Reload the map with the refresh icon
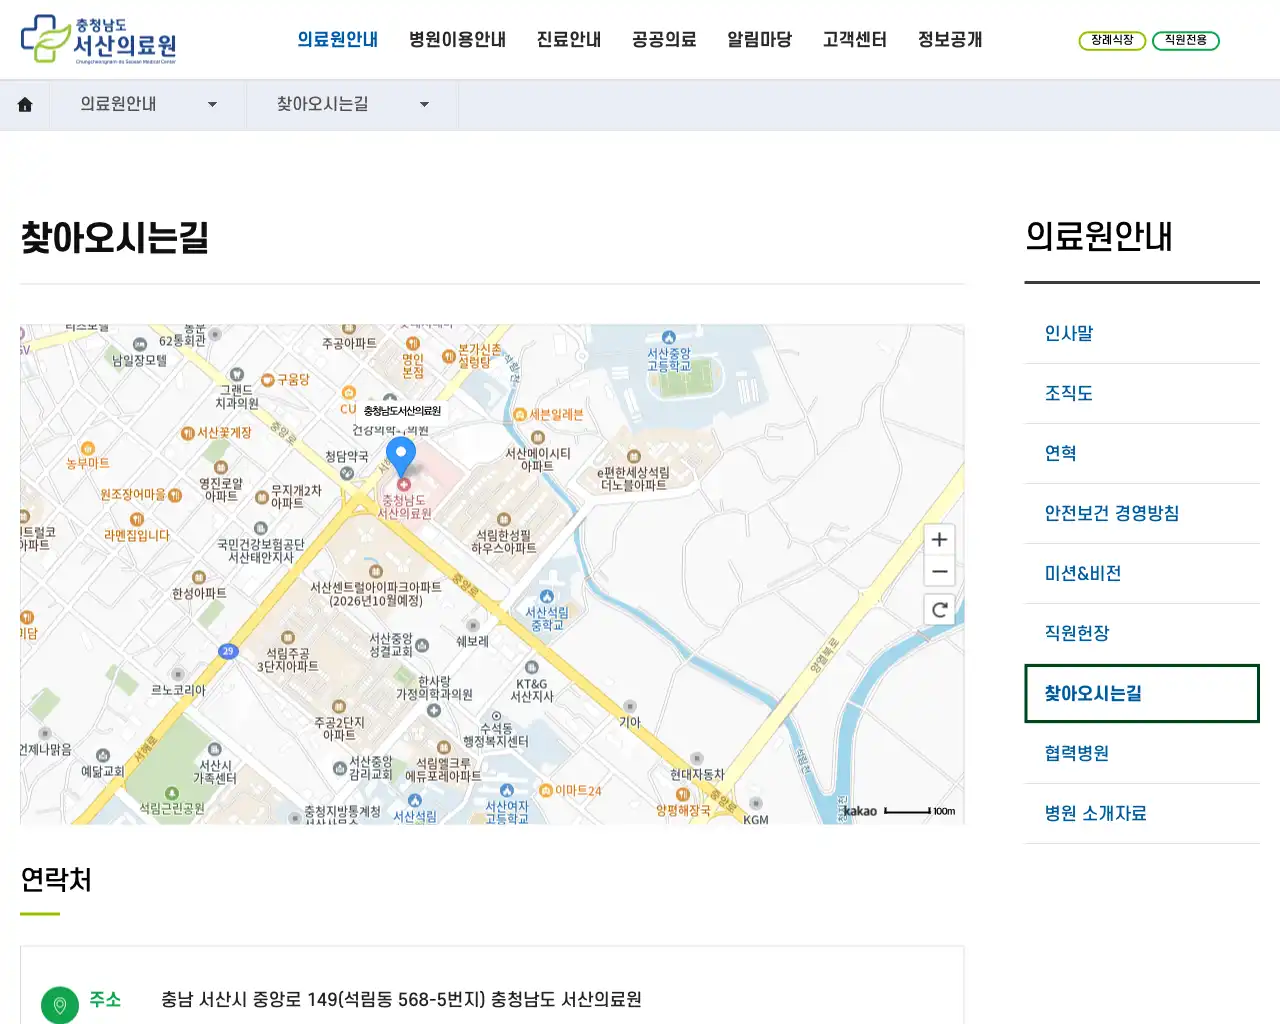1280x1024 pixels. click(x=939, y=609)
